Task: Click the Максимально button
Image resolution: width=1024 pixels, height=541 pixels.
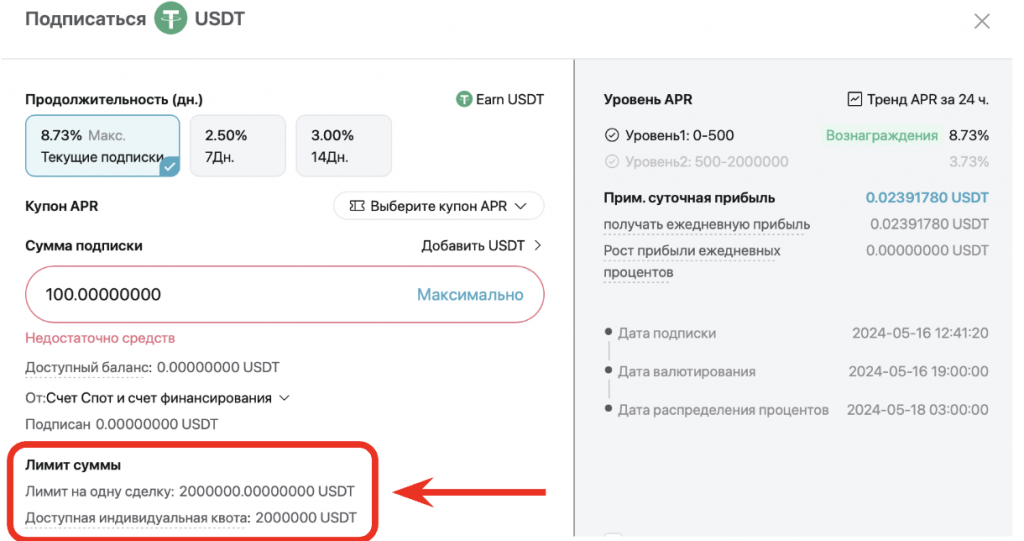Action: [x=469, y=294]
